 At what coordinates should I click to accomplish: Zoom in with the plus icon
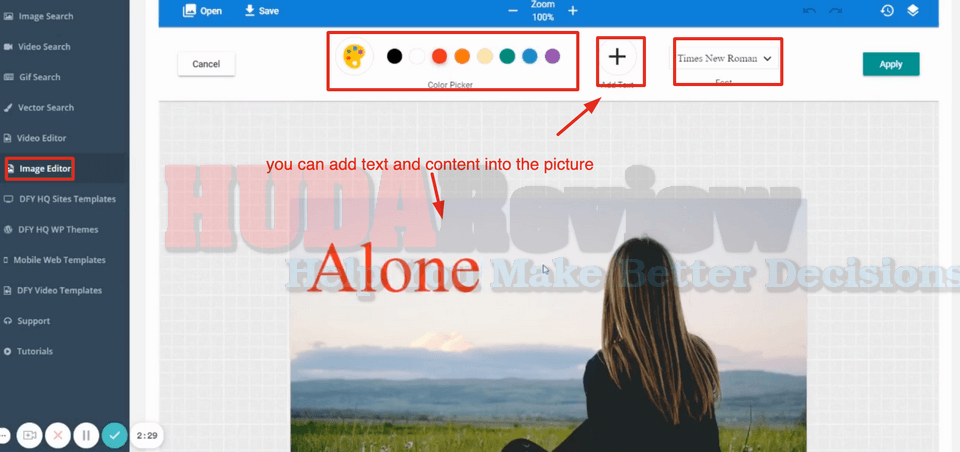point(572,11)
